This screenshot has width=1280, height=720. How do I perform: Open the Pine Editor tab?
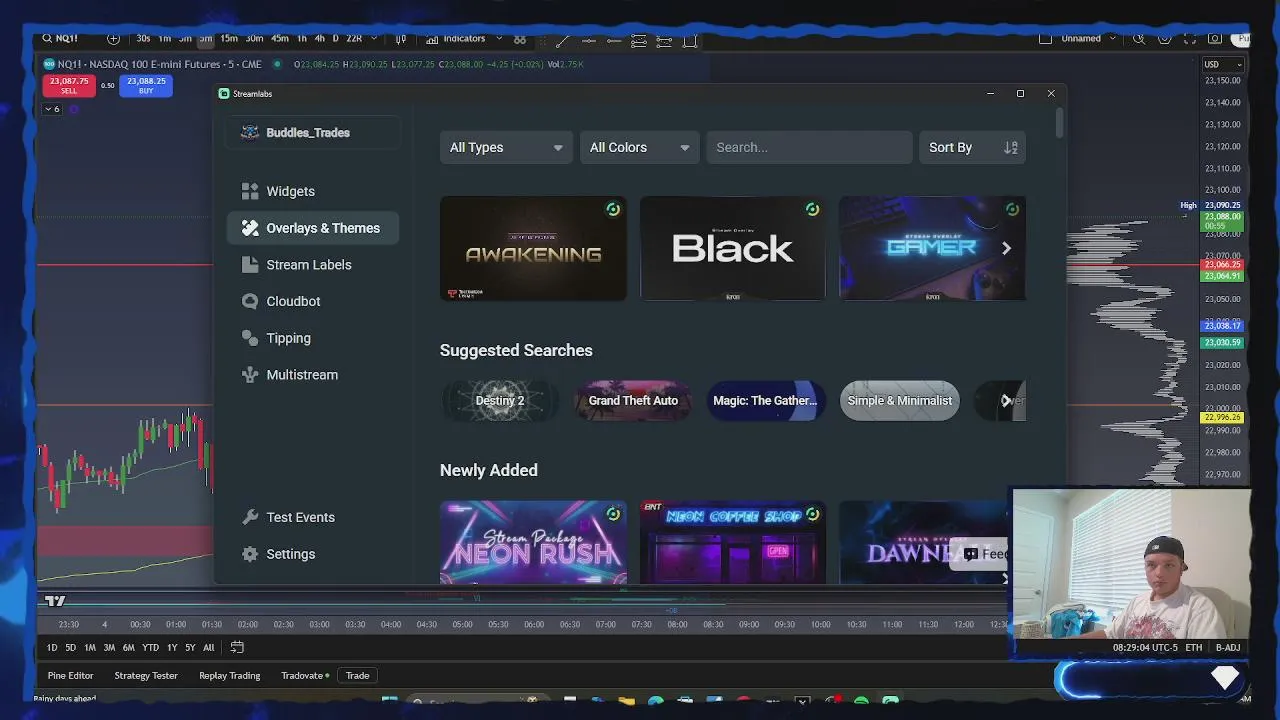coord(70,676)
